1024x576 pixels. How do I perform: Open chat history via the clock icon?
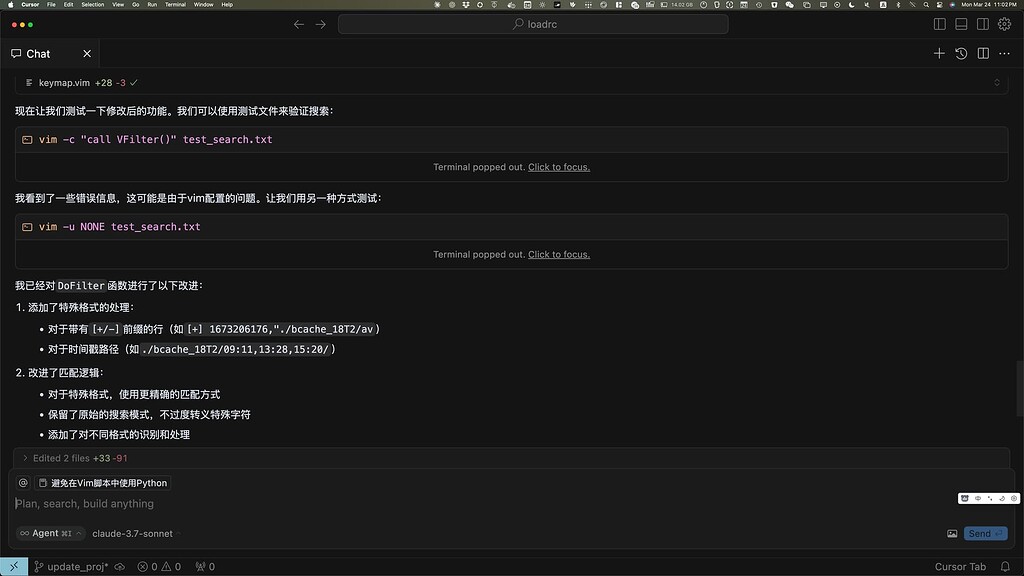tap(960, 53)
